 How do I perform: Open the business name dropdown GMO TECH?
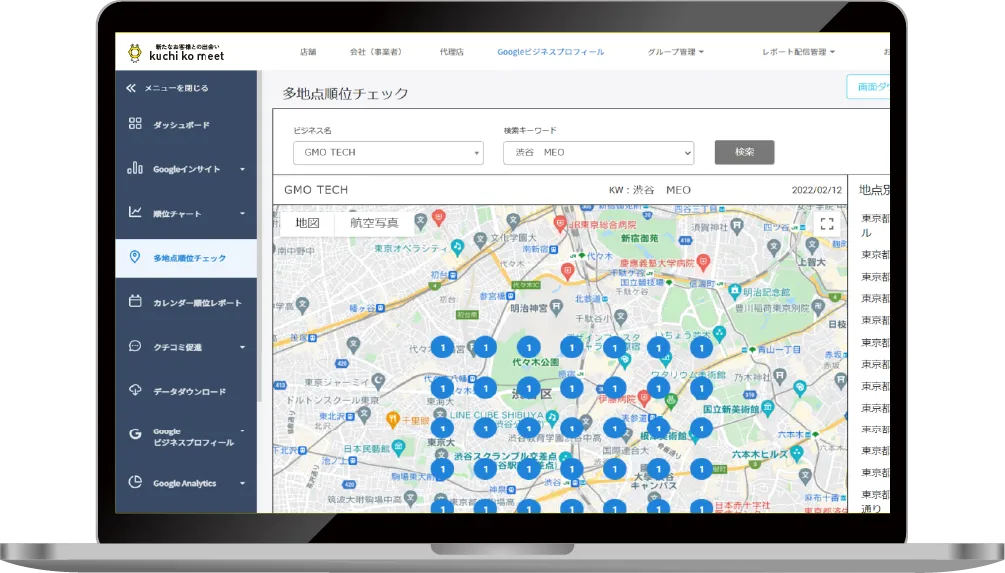pos(388,153)
